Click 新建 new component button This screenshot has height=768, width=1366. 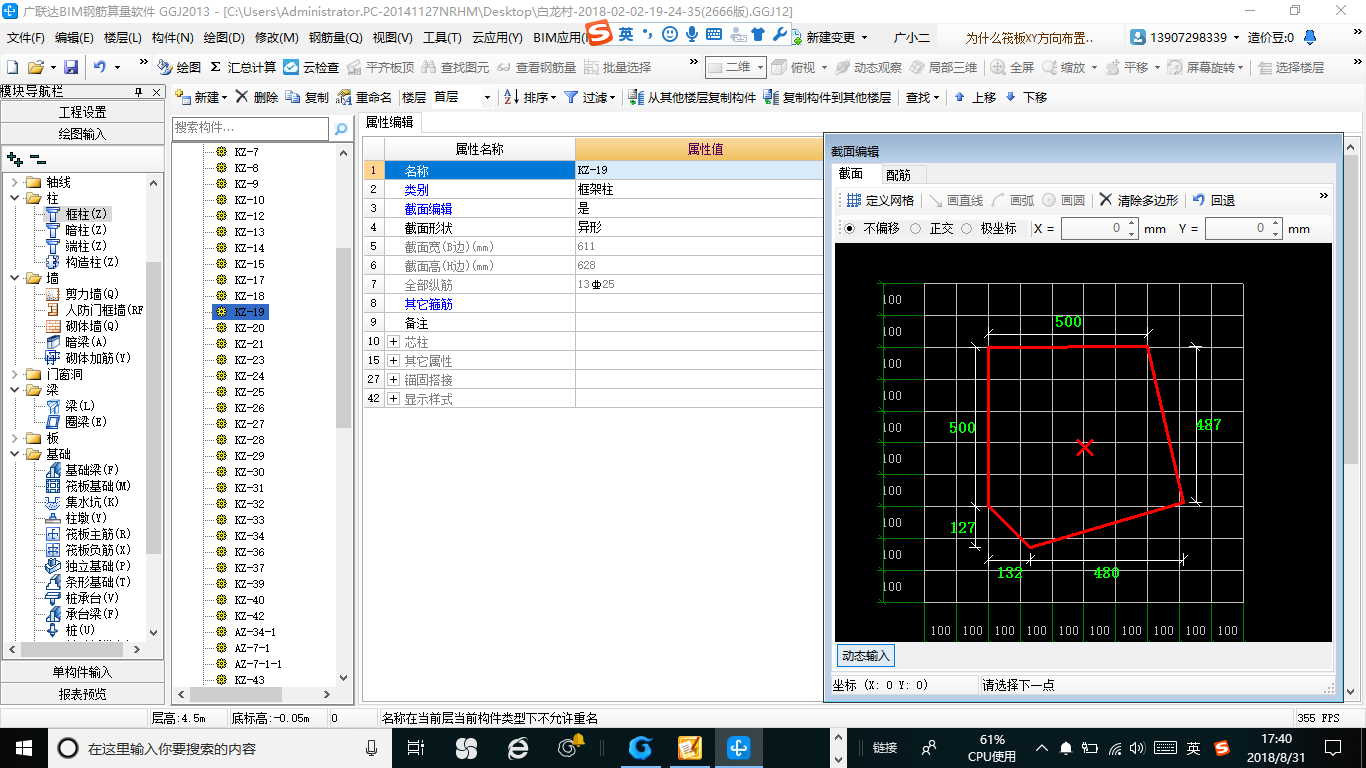201,97
